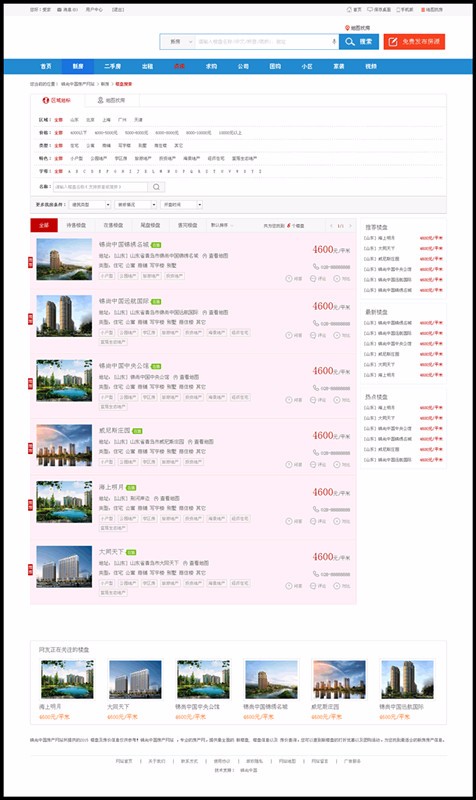Select 视频 in the blue navigation bar
This screenshot has height=800, width=476.
click(371, 66)
